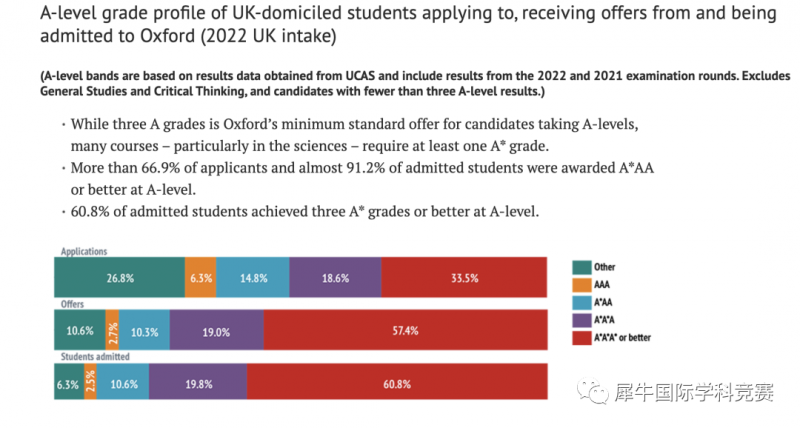Click the 18.6% purple Applications segment
The image size is (800, 428).
coord(335,278)
